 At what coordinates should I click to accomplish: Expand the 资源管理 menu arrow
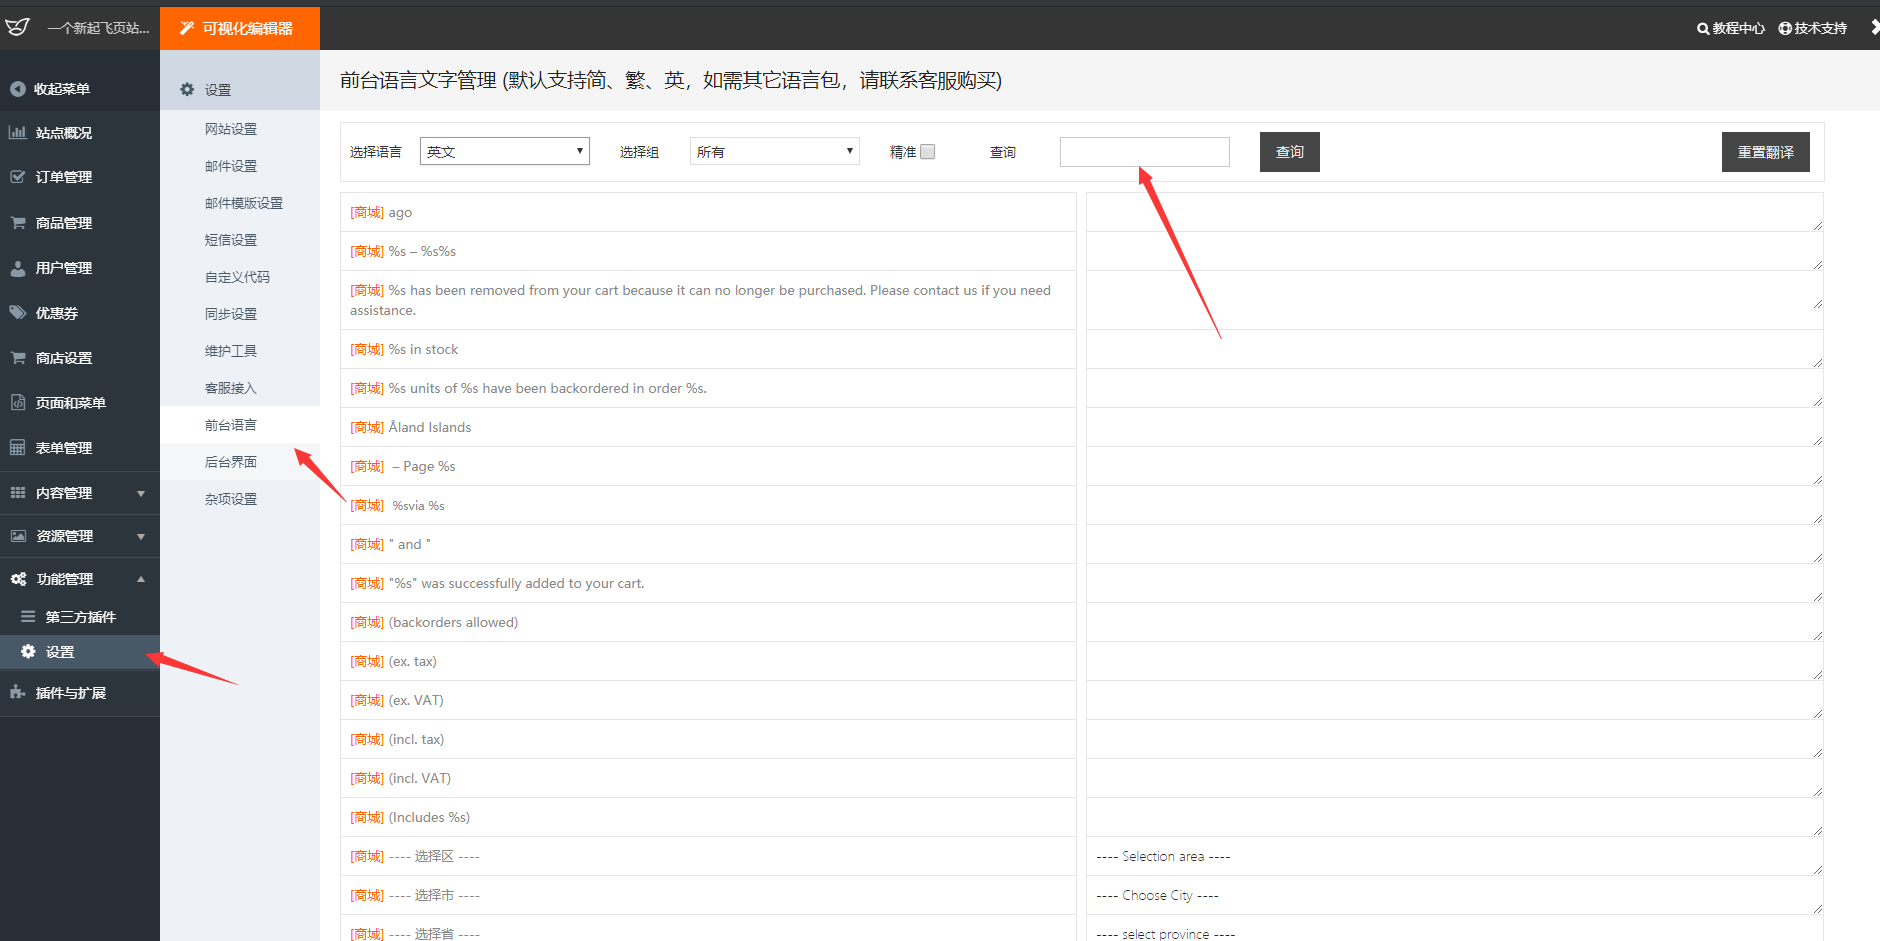pyautogui.click(x=141, y=536)
